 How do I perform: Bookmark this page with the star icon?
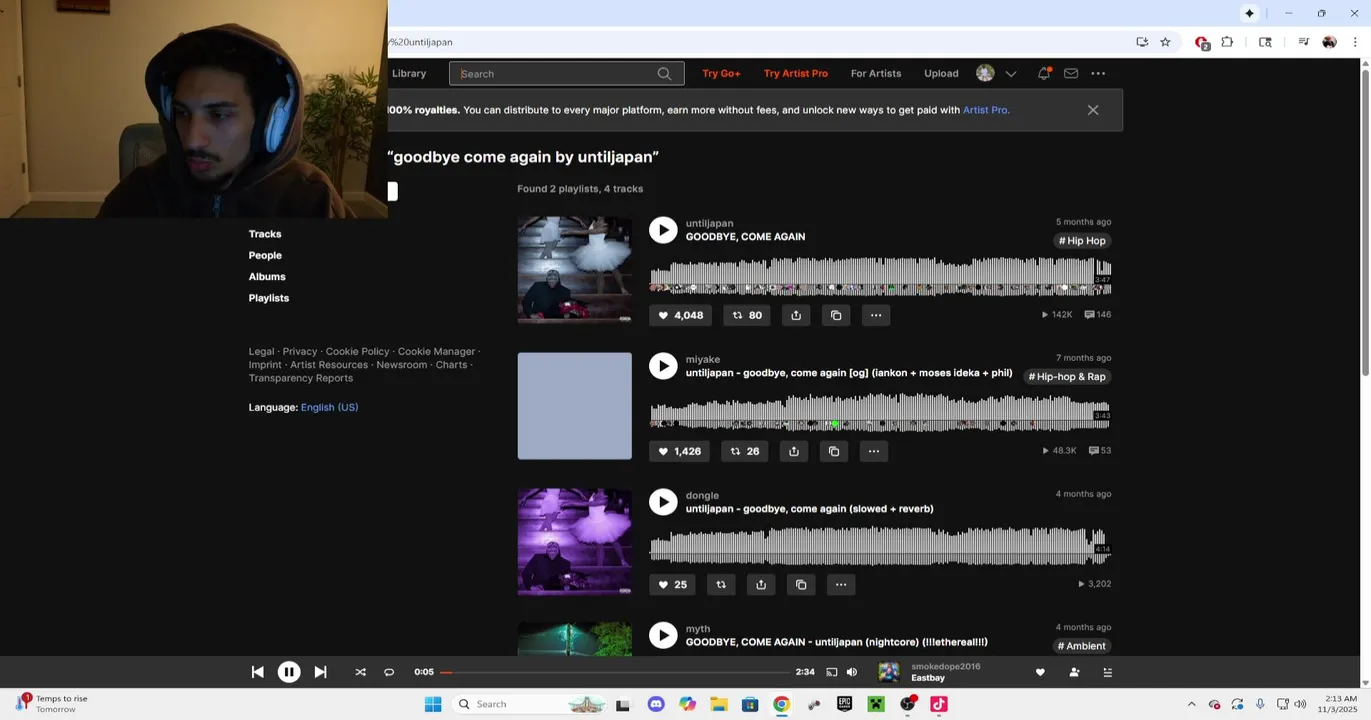coord(1165,42)
